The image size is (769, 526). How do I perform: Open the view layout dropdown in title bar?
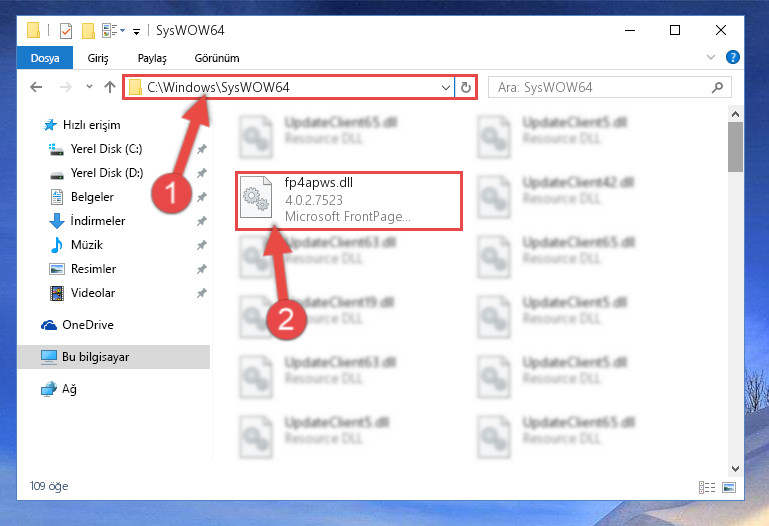click(113, 30)
